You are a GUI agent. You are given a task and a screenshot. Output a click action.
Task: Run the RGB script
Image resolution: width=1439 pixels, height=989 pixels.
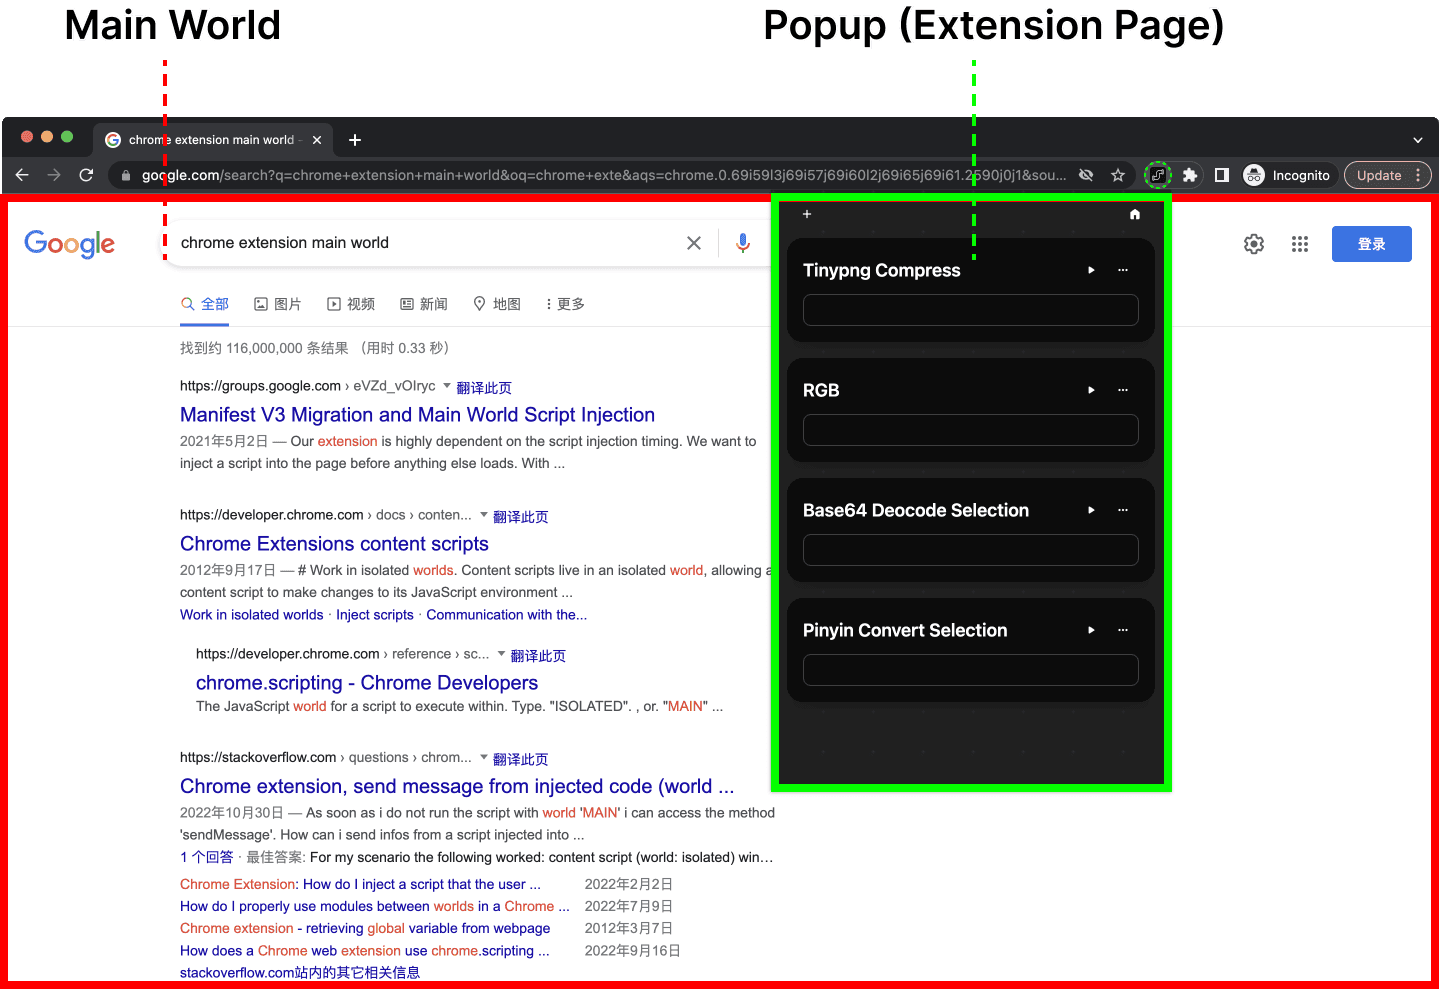pyautogui.click(x=1091, y=390)
